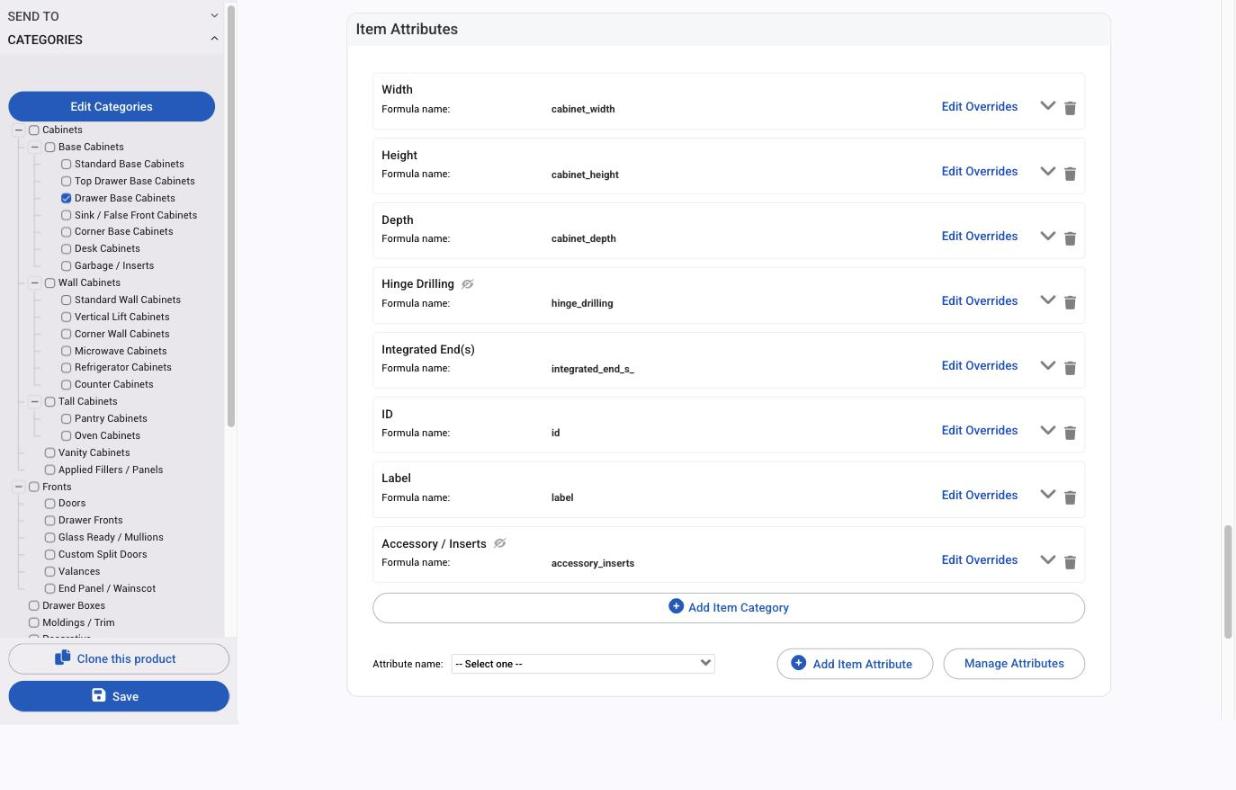Check Applied Fillers / Panels checkbox
1236x790 pixels.
click(50, 470)
